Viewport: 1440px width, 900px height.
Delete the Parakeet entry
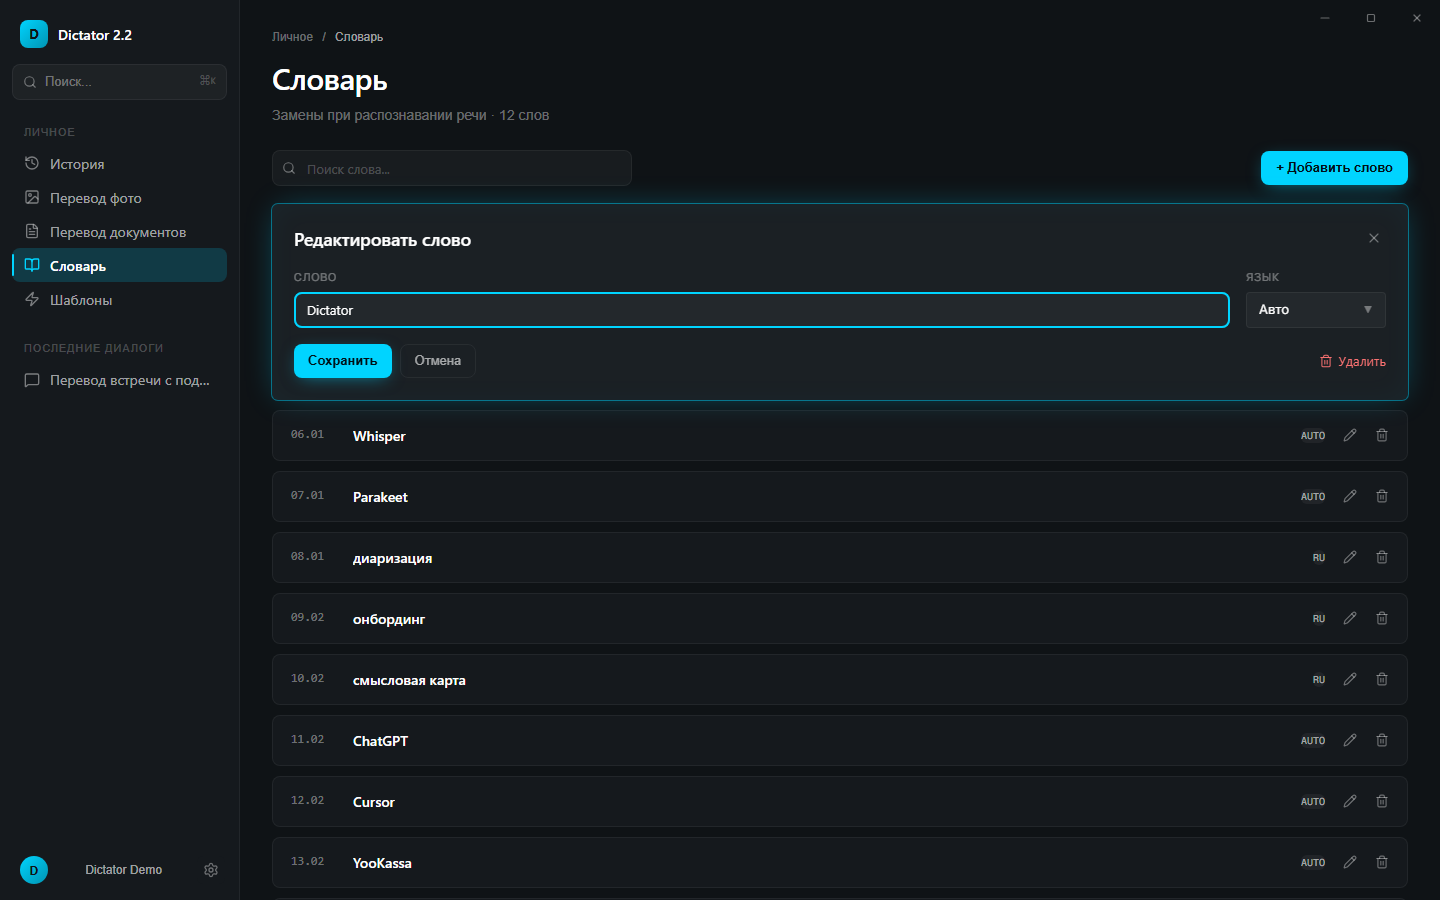tap(1382, 496)
